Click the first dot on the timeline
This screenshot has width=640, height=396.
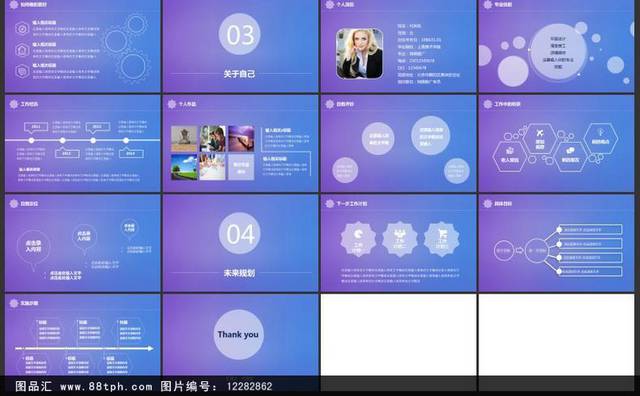point(31,140)
